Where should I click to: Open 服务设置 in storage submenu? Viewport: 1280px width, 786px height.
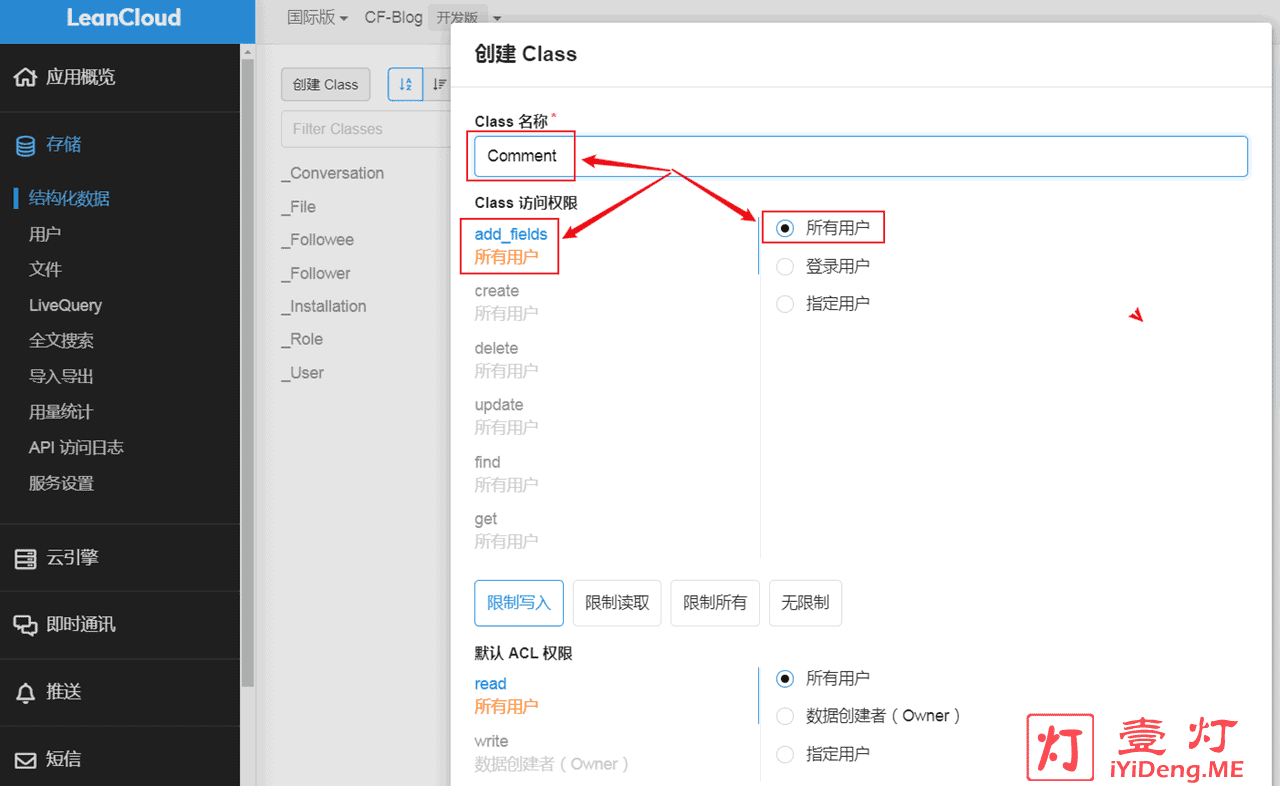click(x=61, y=484)
